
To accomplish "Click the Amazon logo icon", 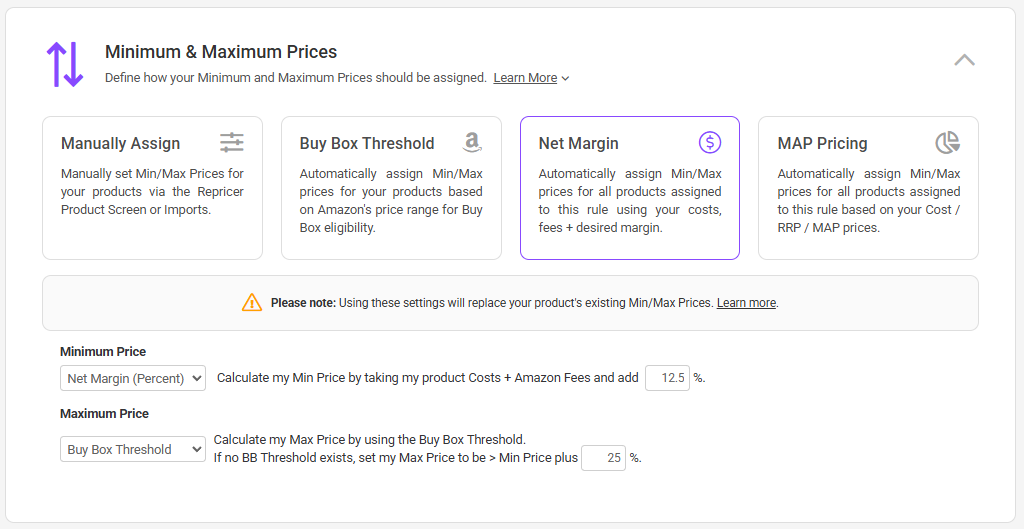I will (x=472, y=142).
